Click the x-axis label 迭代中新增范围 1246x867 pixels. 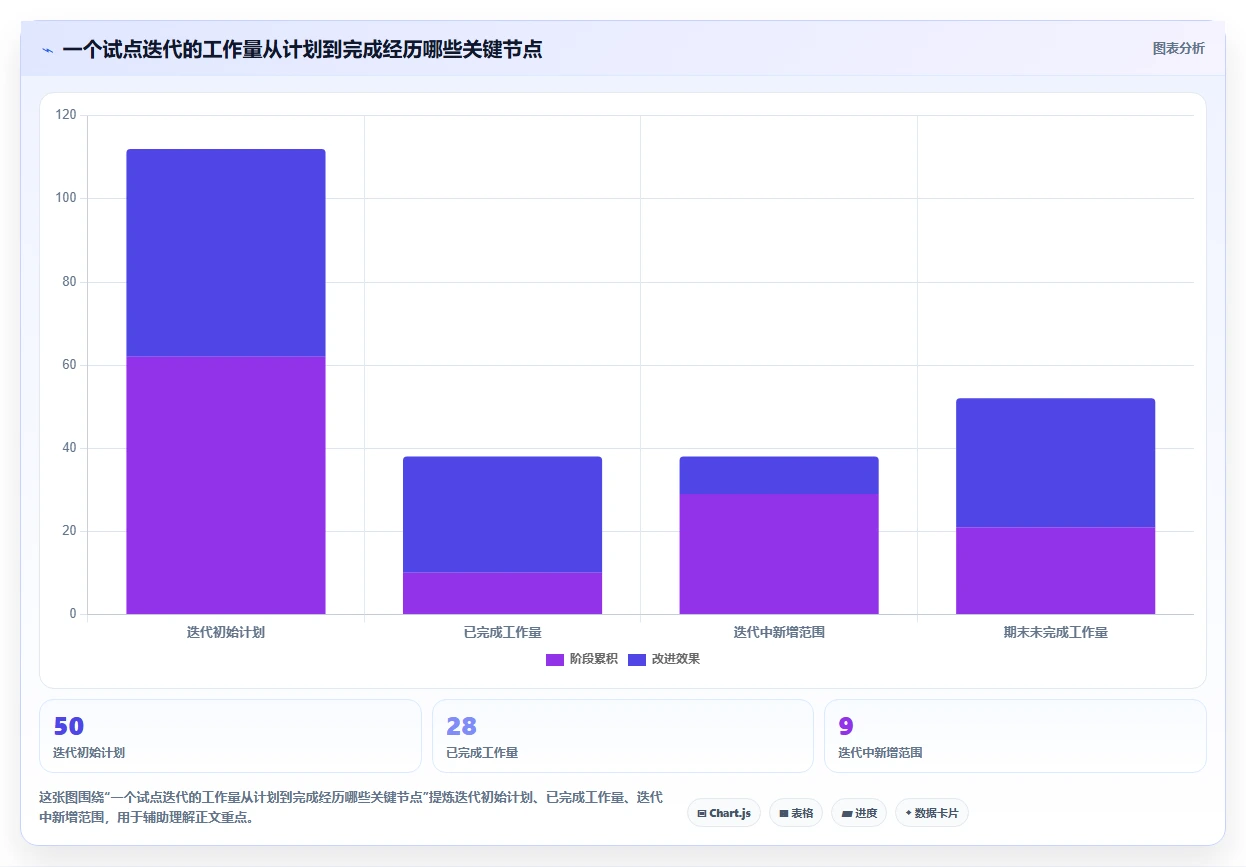[779, 632]
